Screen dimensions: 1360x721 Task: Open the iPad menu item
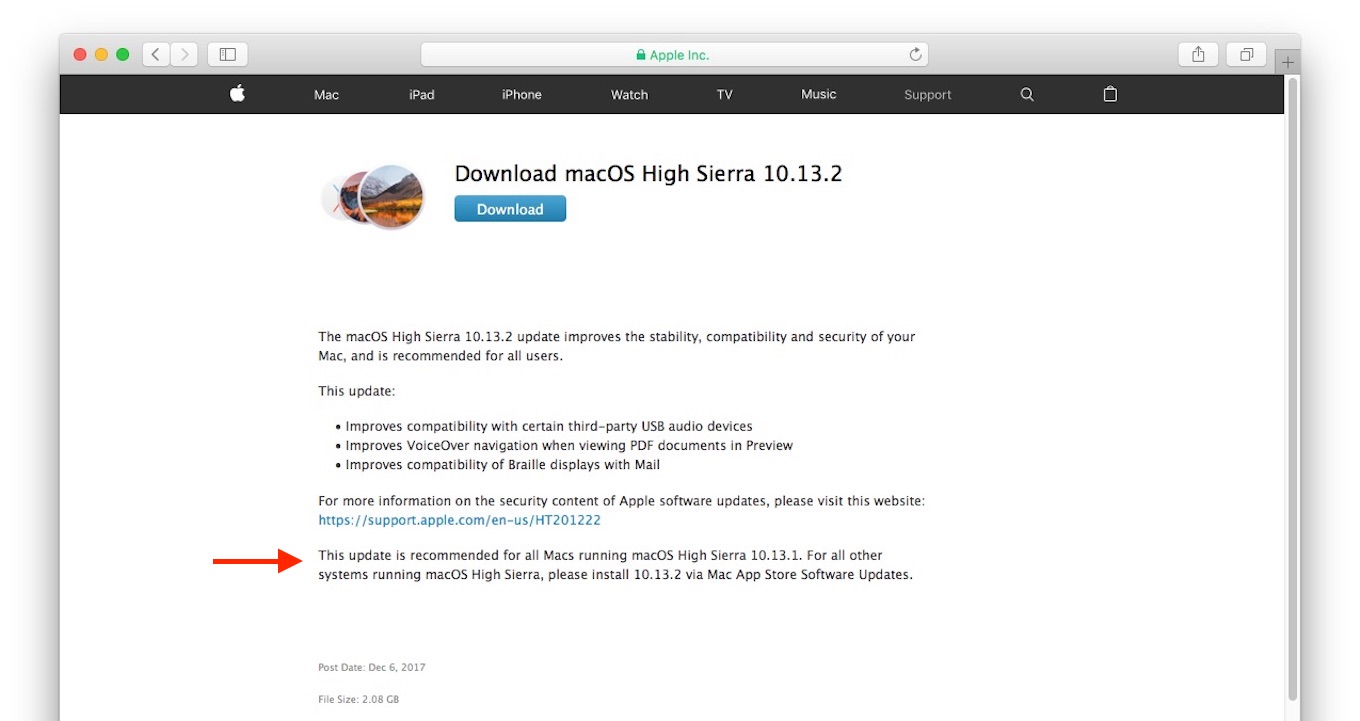click(422, 95)
